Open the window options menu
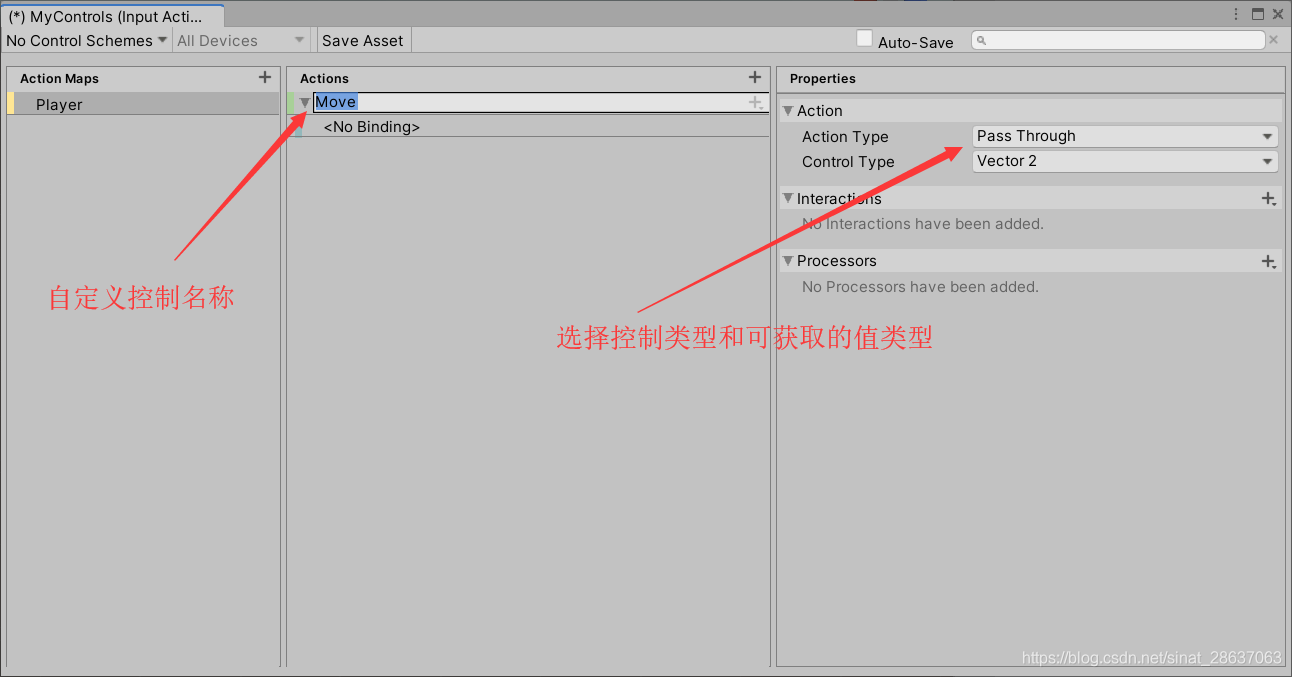The width and height of the screenshot is (1292, 677). click(x=1236, y=13)
